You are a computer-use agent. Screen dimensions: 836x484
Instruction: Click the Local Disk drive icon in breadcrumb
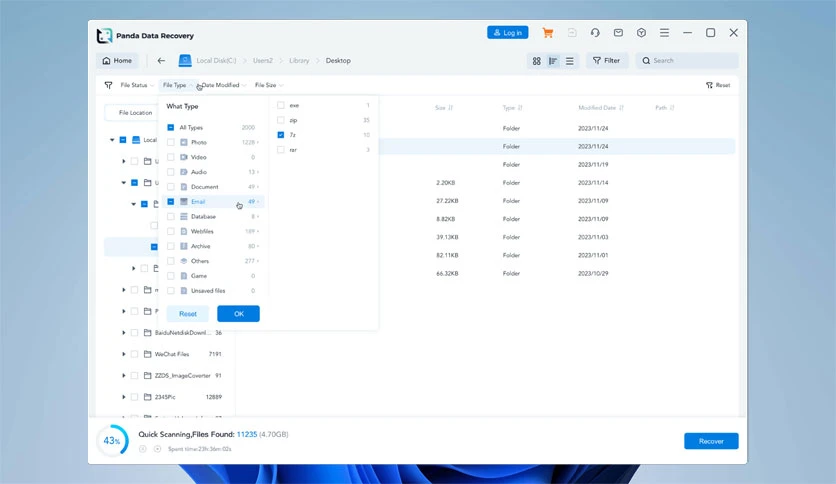pyautogui.click(x=185, y=61)
